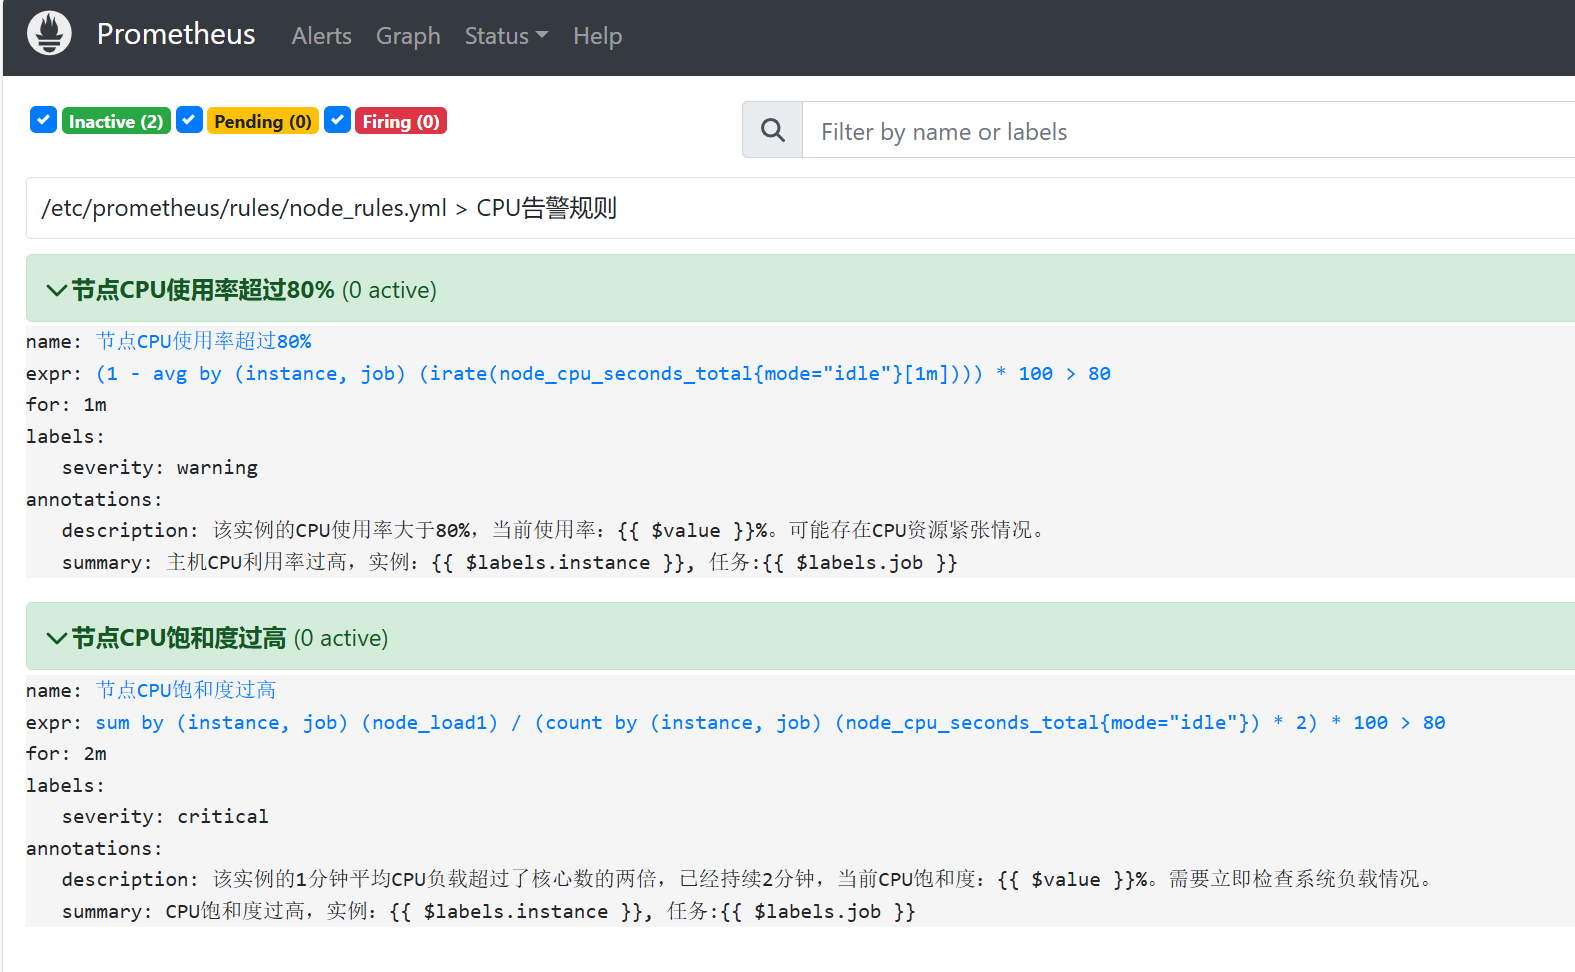
Task: Click the green Inactive (2) badge
Action: 116,121
